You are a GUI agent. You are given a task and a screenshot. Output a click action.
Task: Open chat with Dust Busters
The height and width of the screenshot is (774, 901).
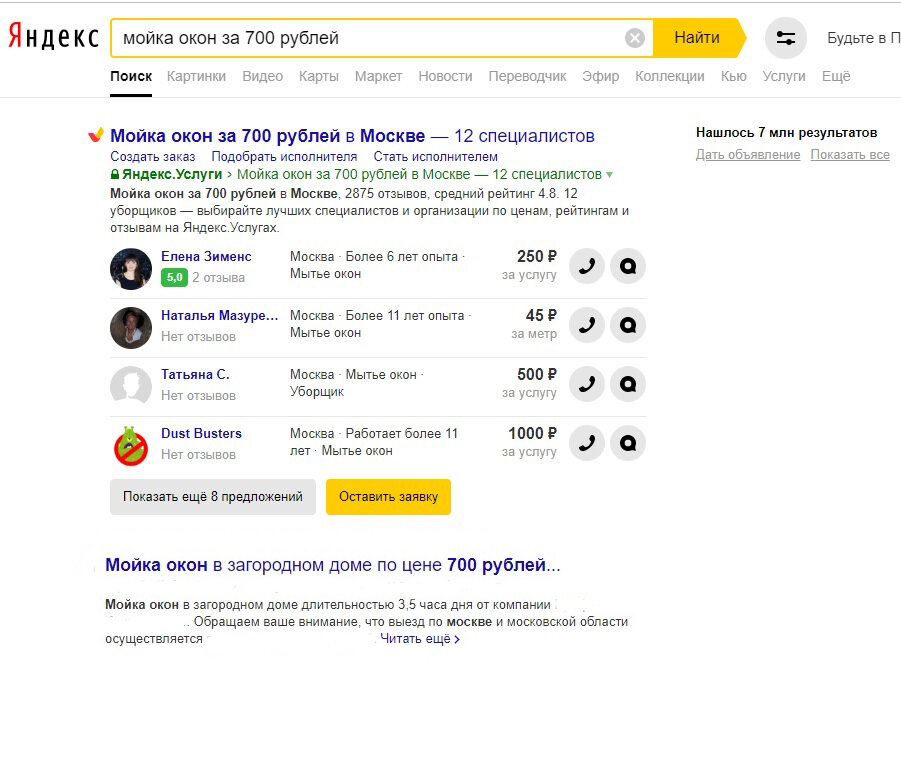[628, 443]
